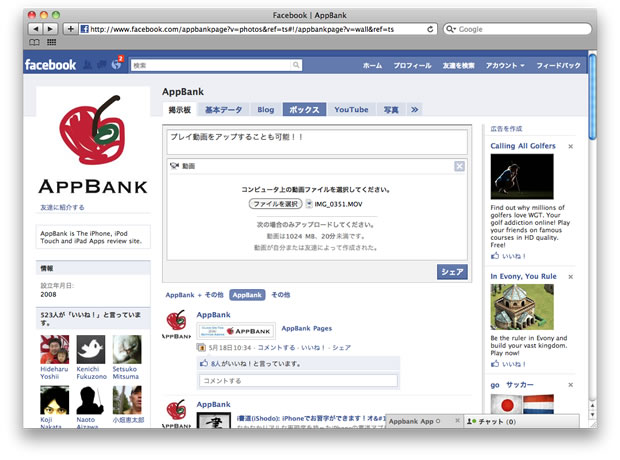Screen dimensions: 620x460
Task: Open Facebook notifications globe icon
Action: 117,64
